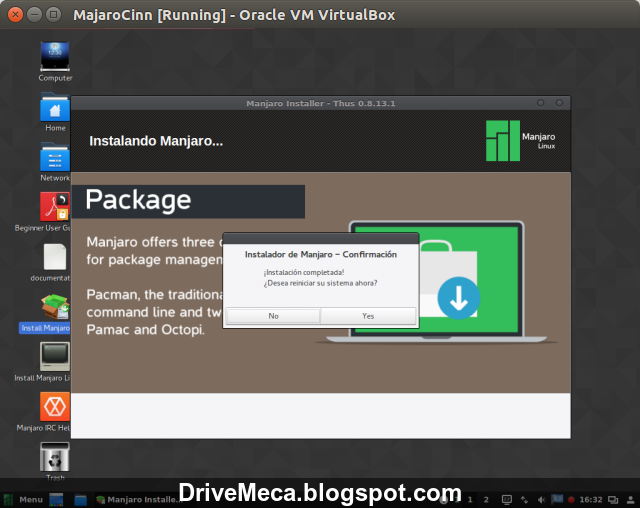Switch to workspace 1 in the panel
Viewport: 640px width, 508px height.
tap(470, 500)
